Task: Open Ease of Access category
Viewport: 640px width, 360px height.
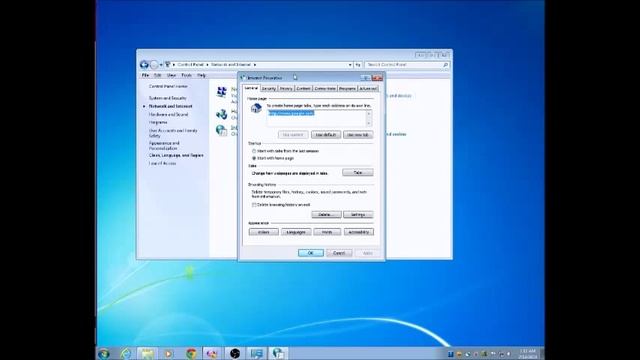Action: 162,163
